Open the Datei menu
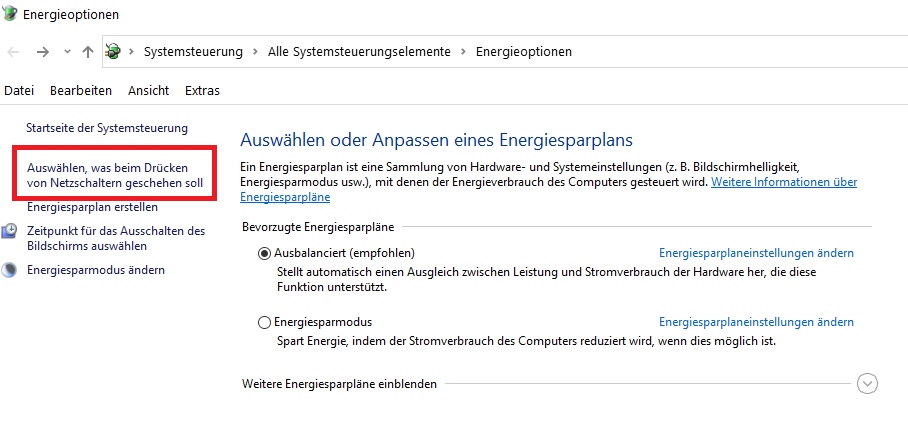Image resolution: width=908 pixels, height=425 pixels. (19, 91)
